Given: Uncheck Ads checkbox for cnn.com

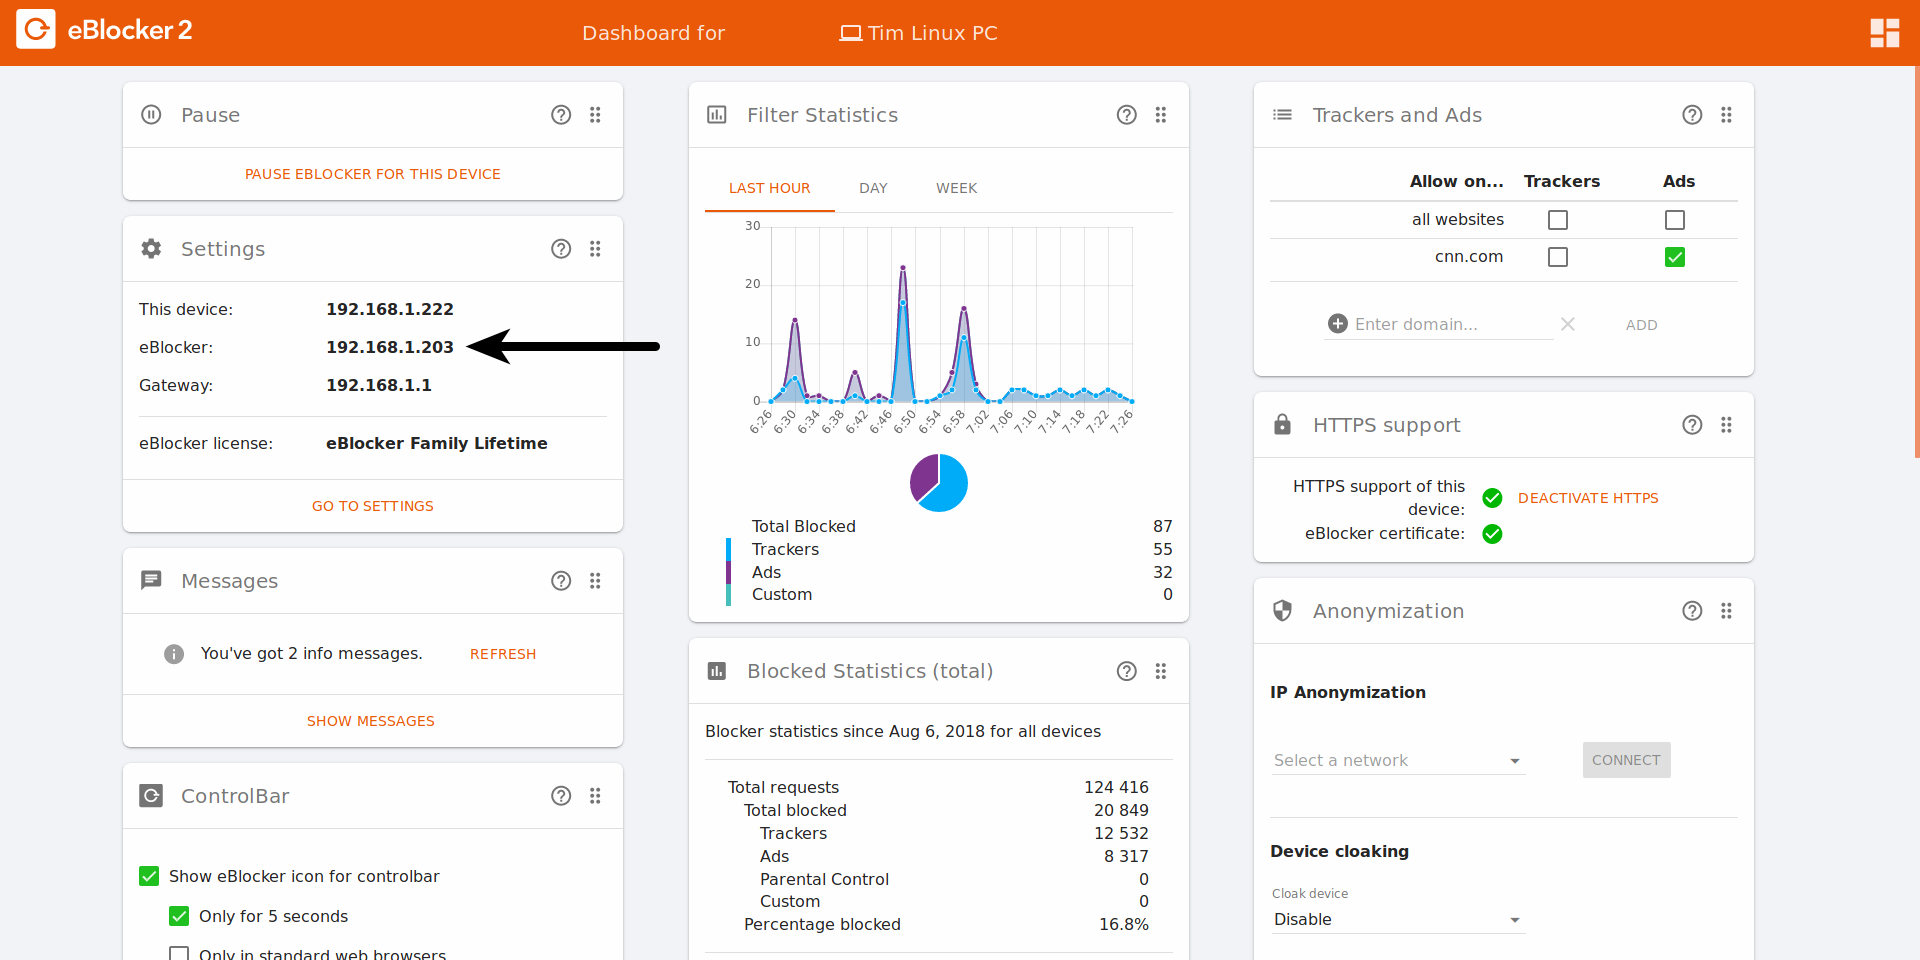Looking at the screenshot, I should [1675, 257].
